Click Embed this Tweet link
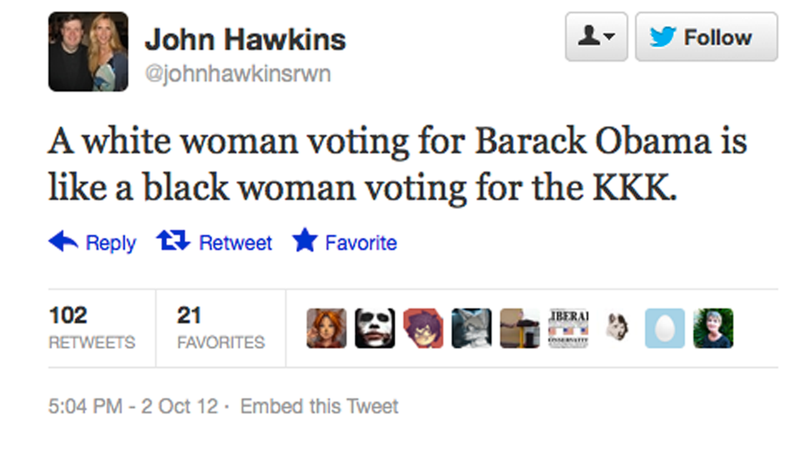This screenshot has width=800, height=450. [x=319, y=407]
